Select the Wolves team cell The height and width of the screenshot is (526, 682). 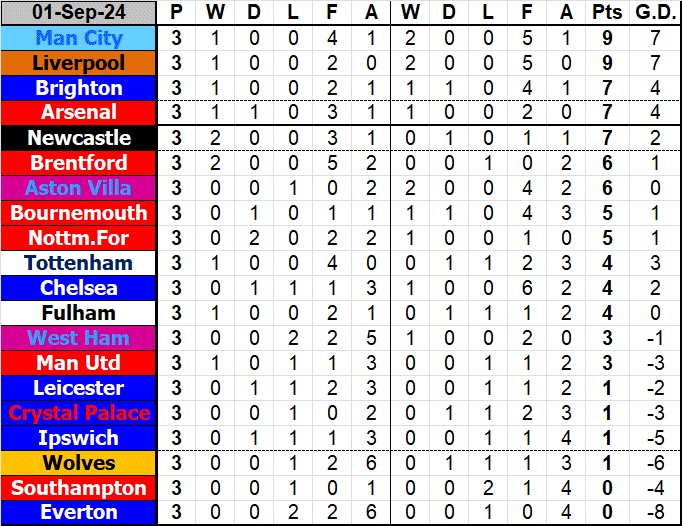79,463
